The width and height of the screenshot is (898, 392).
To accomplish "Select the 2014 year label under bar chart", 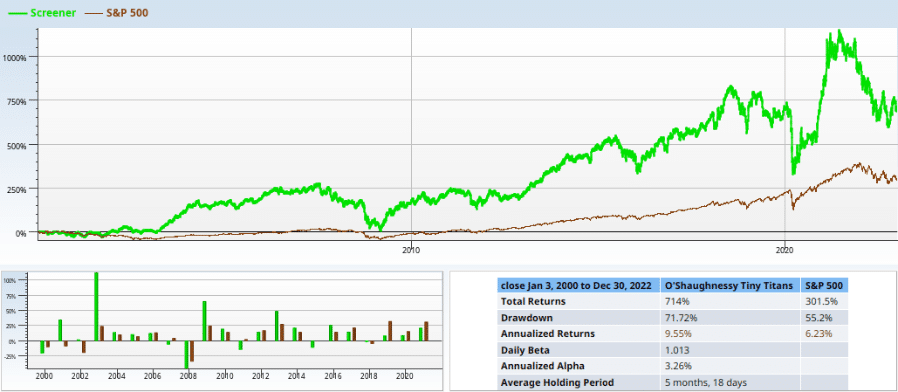I will coord(297,375).
